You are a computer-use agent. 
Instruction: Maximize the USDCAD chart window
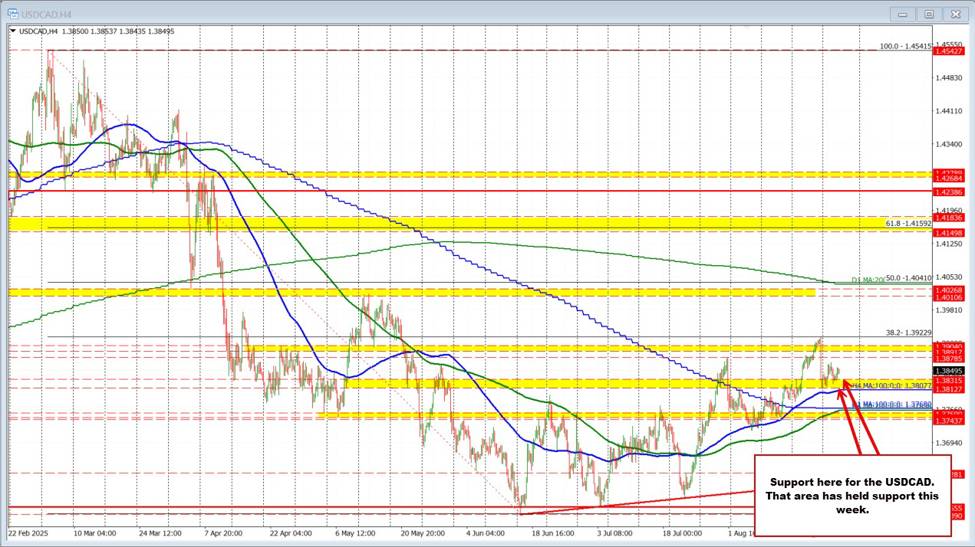click(x=928, y=14)
